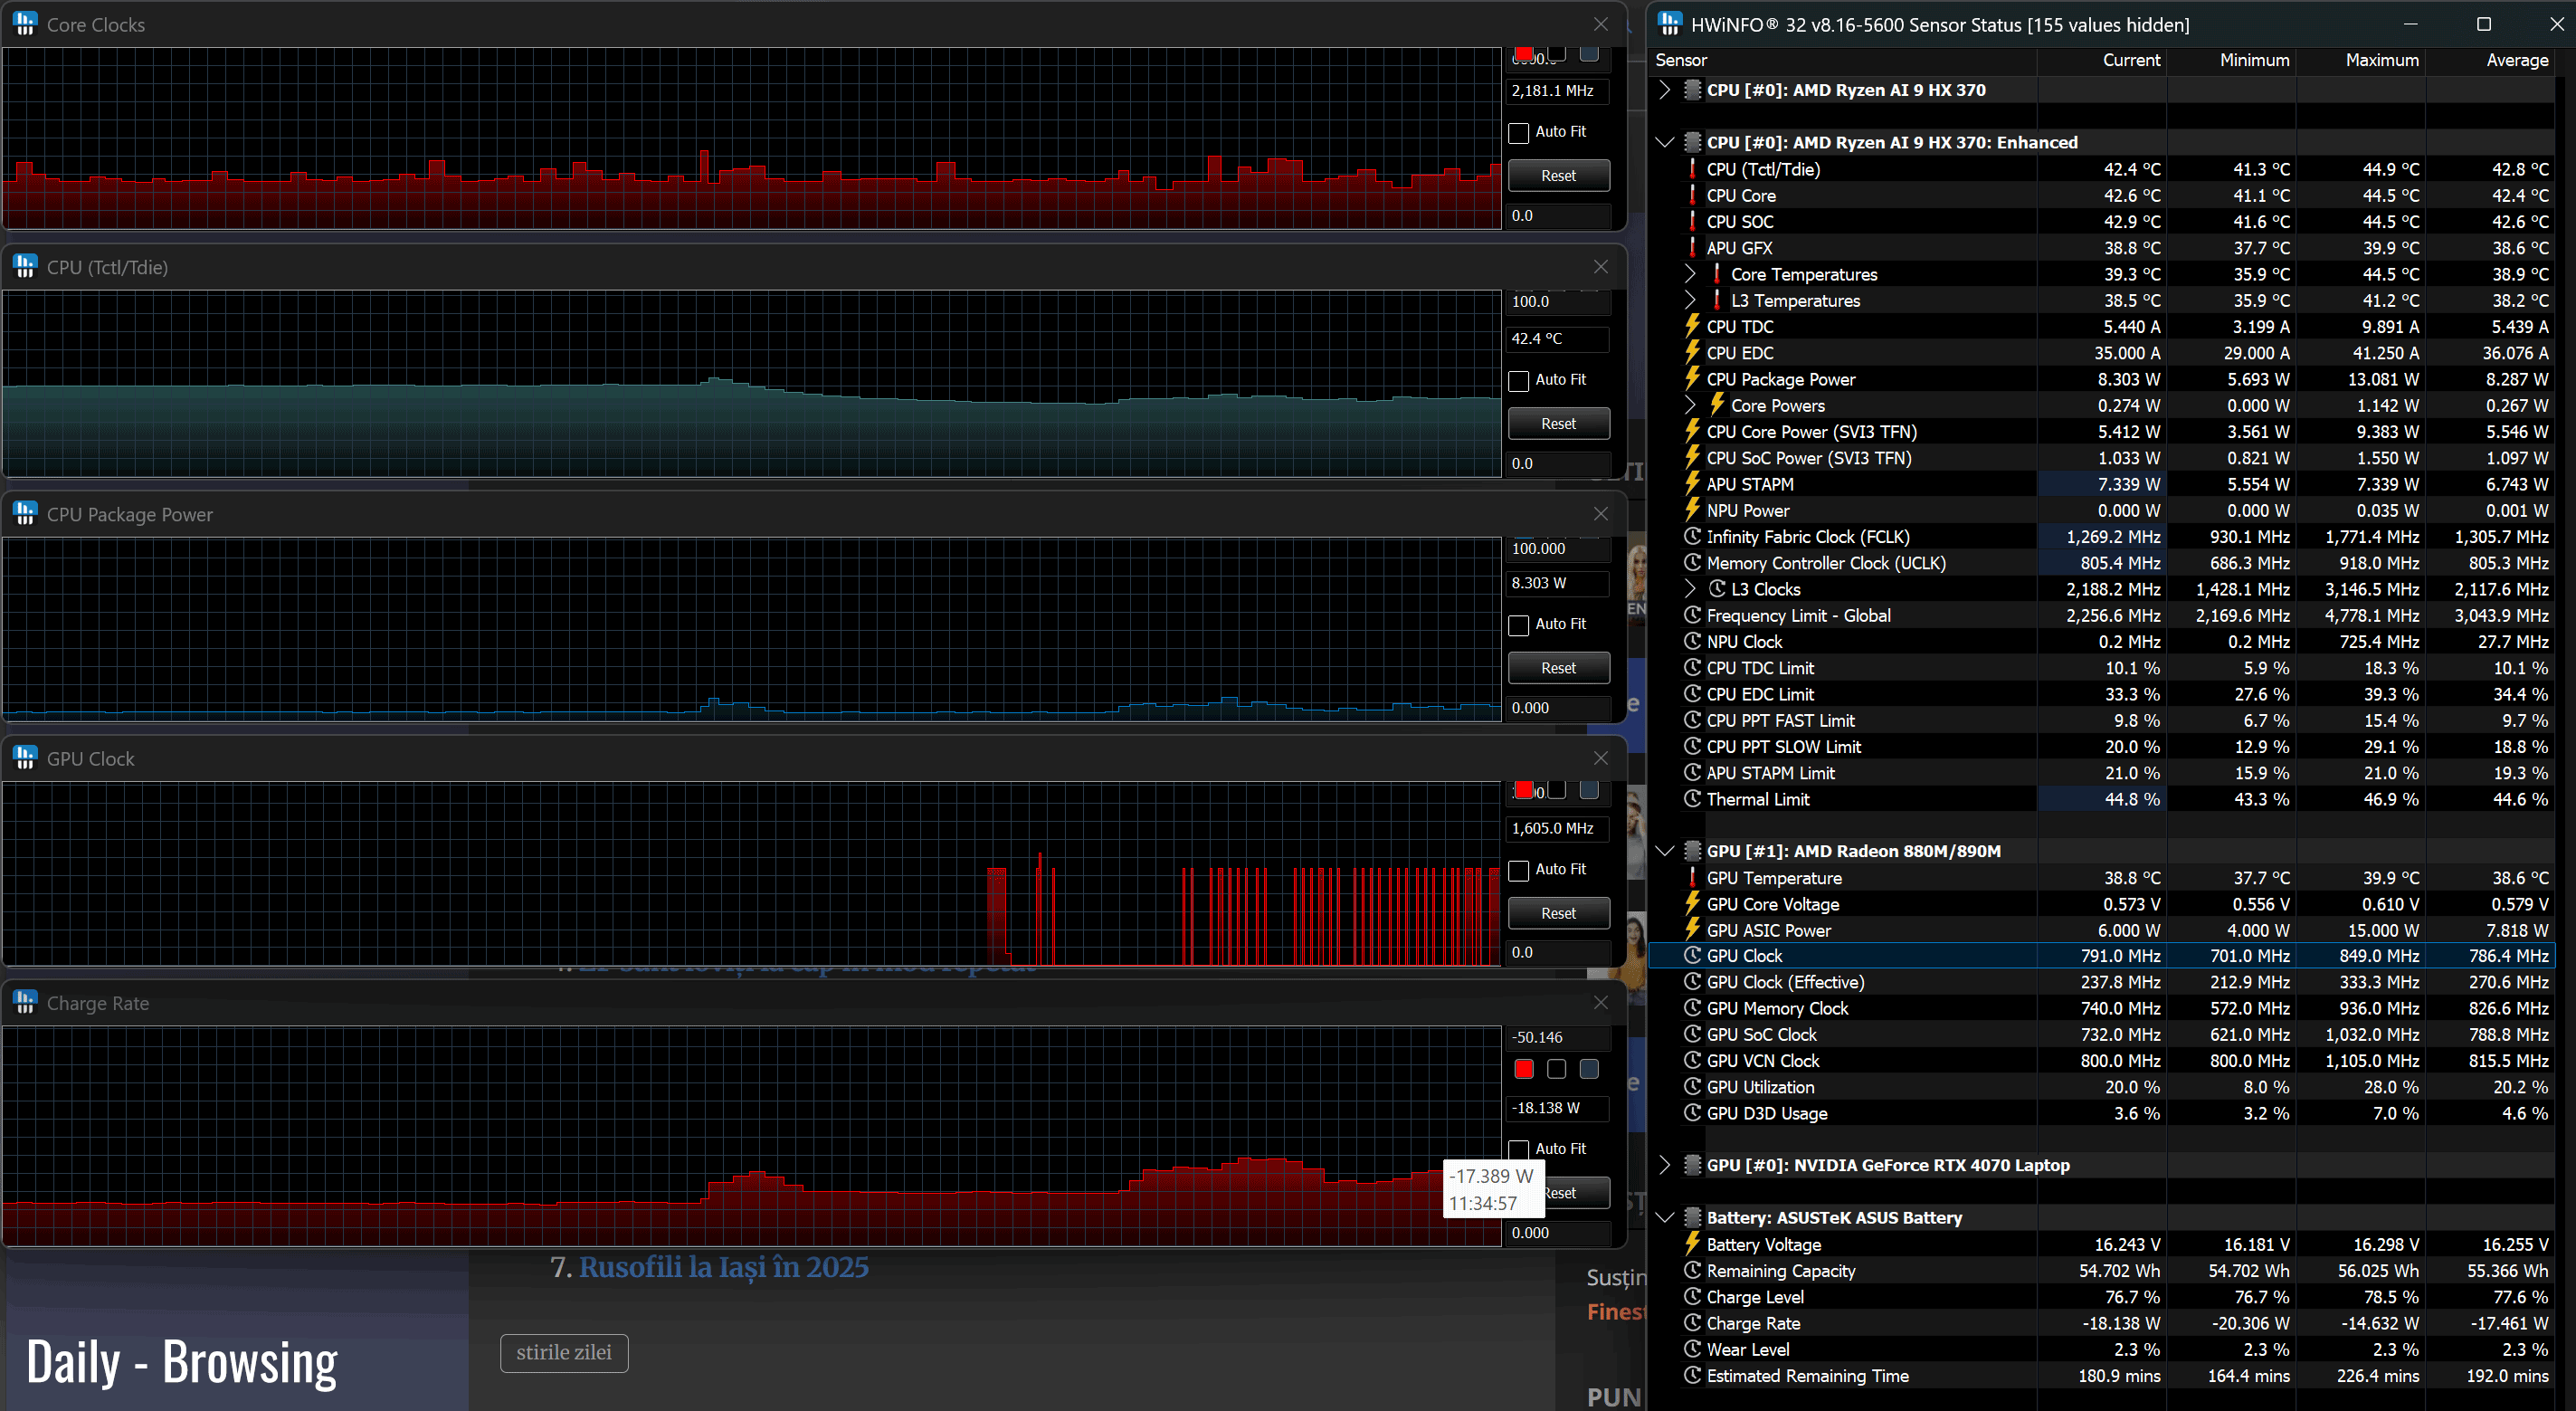Click the chip icon beside AMD Radeon 880M/890M group

pyautogui.click(x=1692, y=851)
